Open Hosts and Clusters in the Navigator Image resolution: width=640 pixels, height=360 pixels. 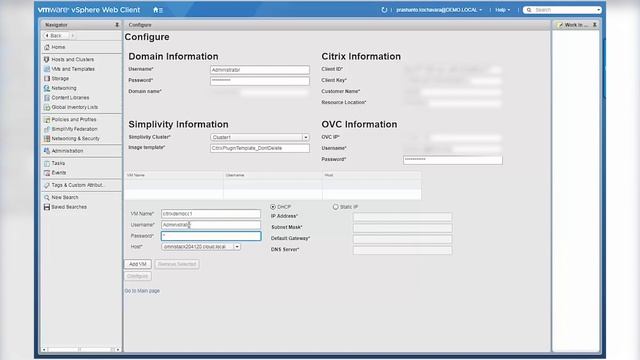coord(73,60)
